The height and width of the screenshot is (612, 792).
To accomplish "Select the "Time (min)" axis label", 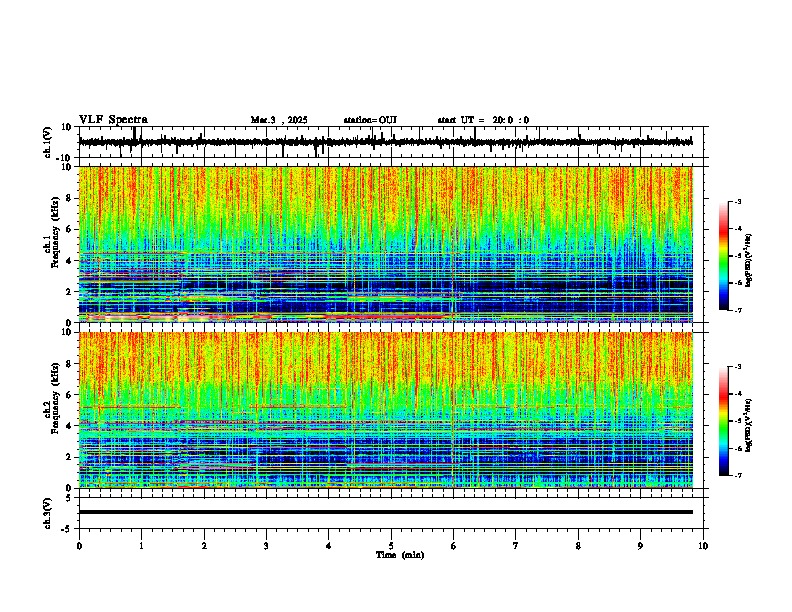I will coord(400,555).
